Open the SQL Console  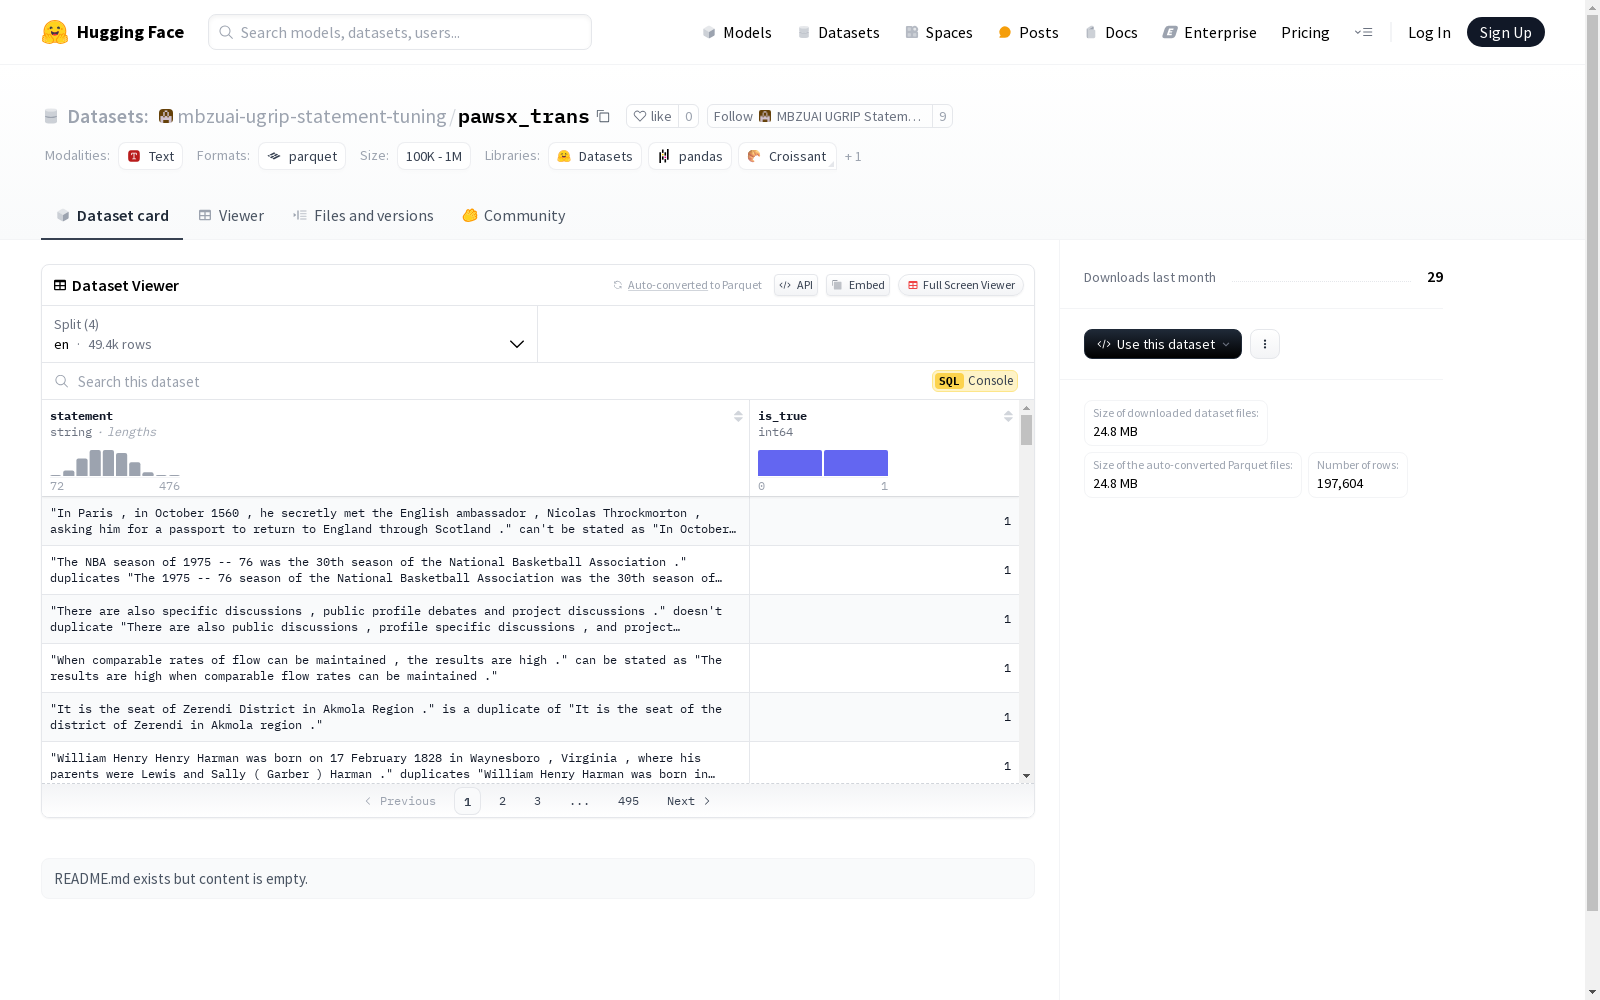[975, 381]
